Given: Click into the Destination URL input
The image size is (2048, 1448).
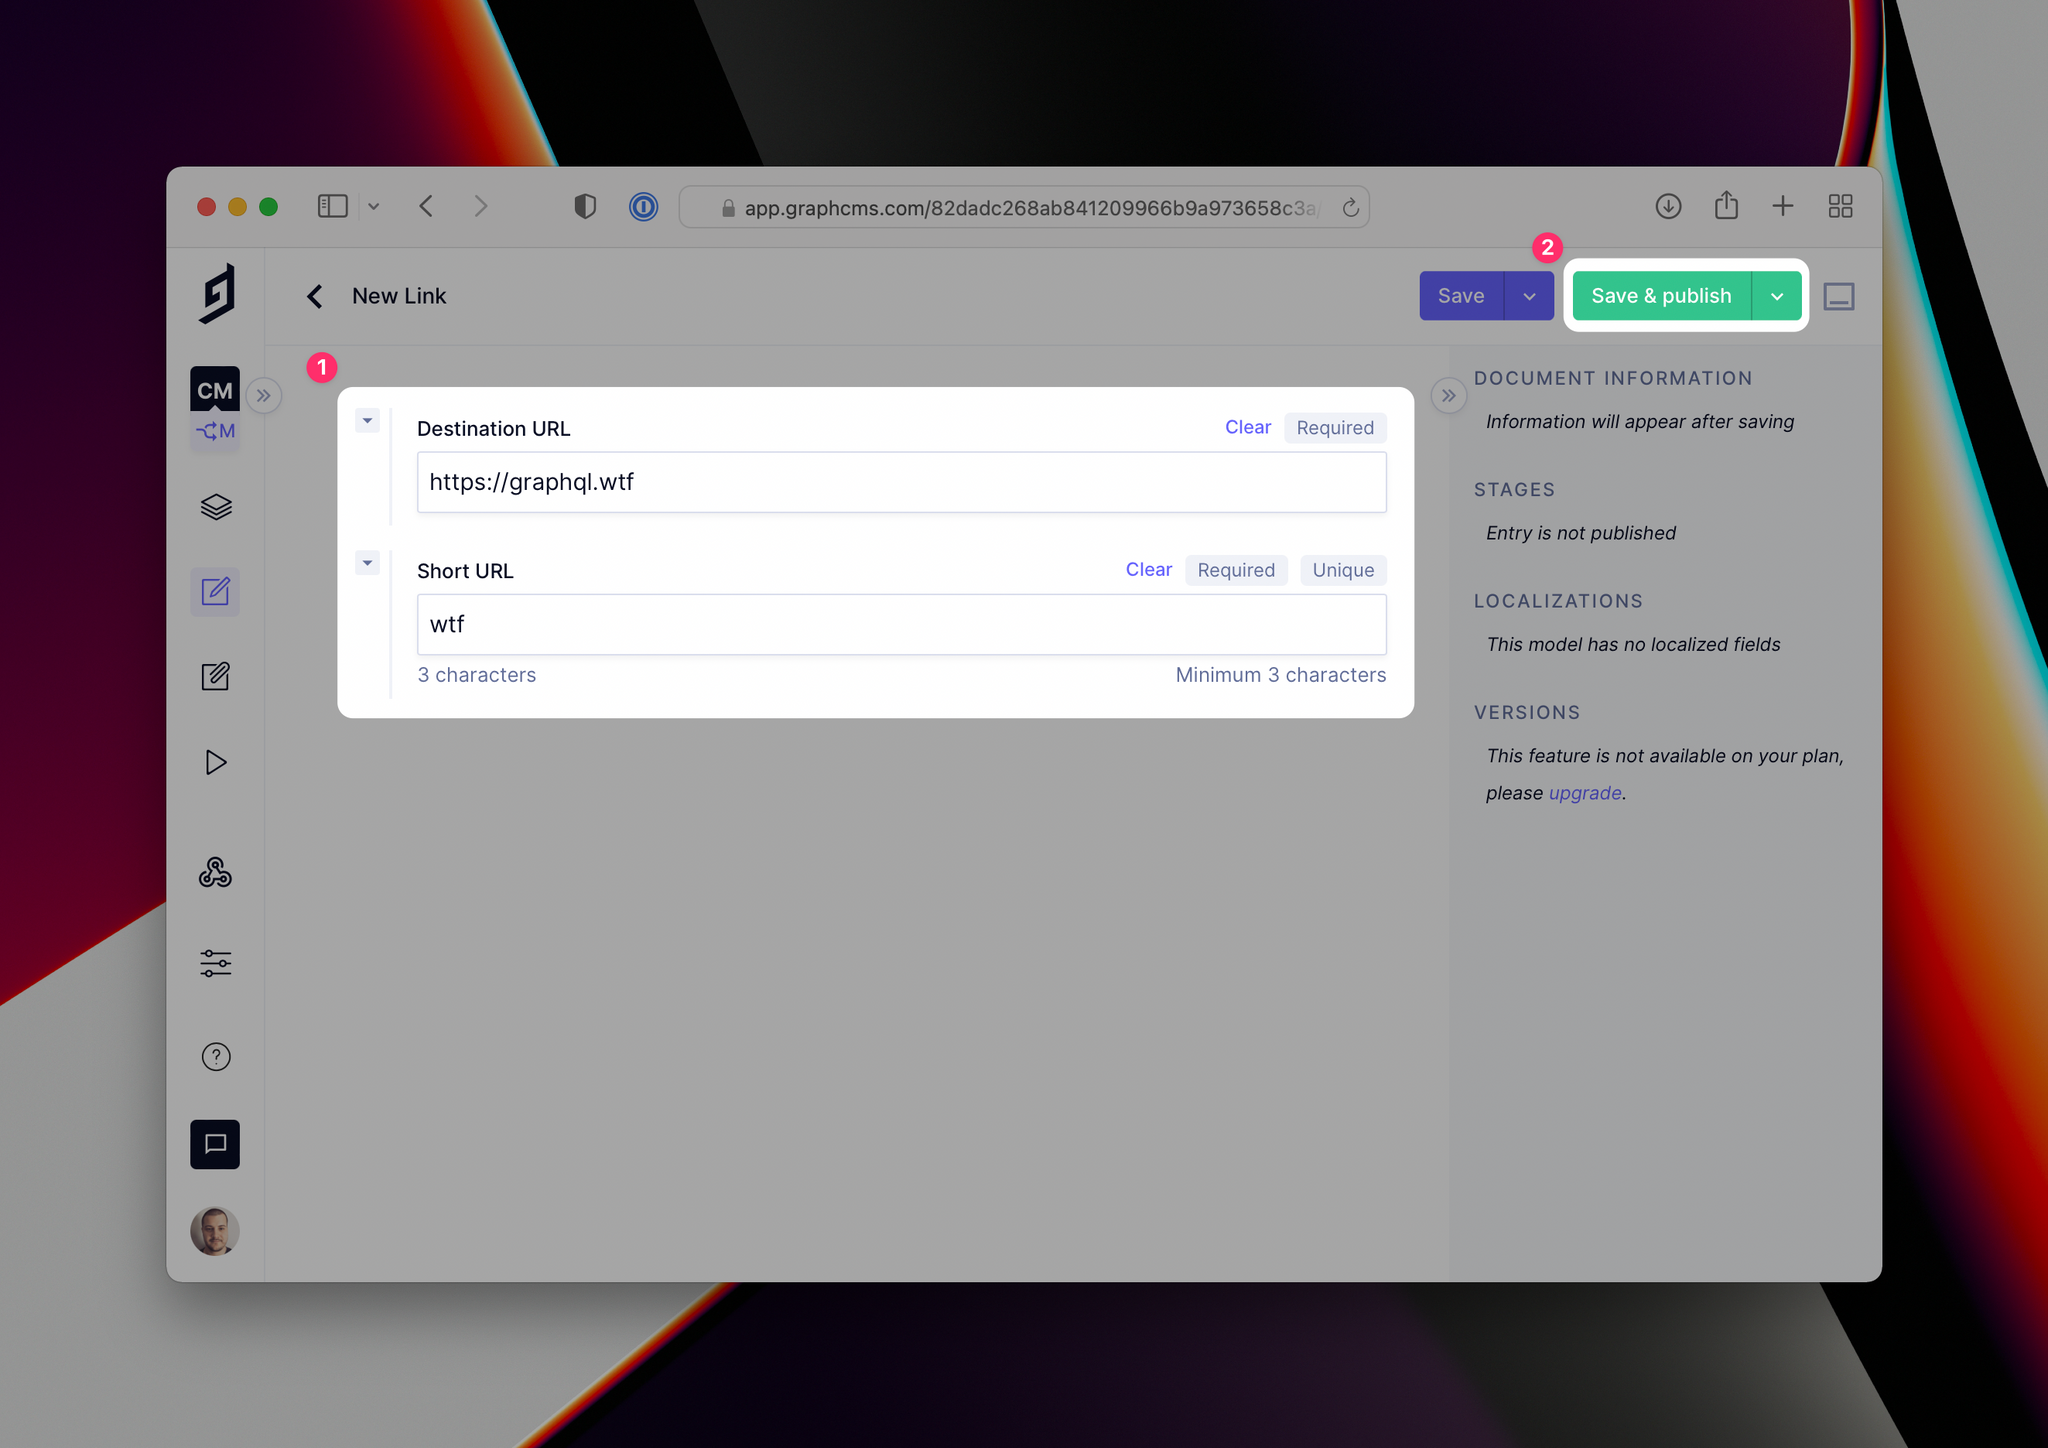Looking at the screenshot, I should [901, 482].
